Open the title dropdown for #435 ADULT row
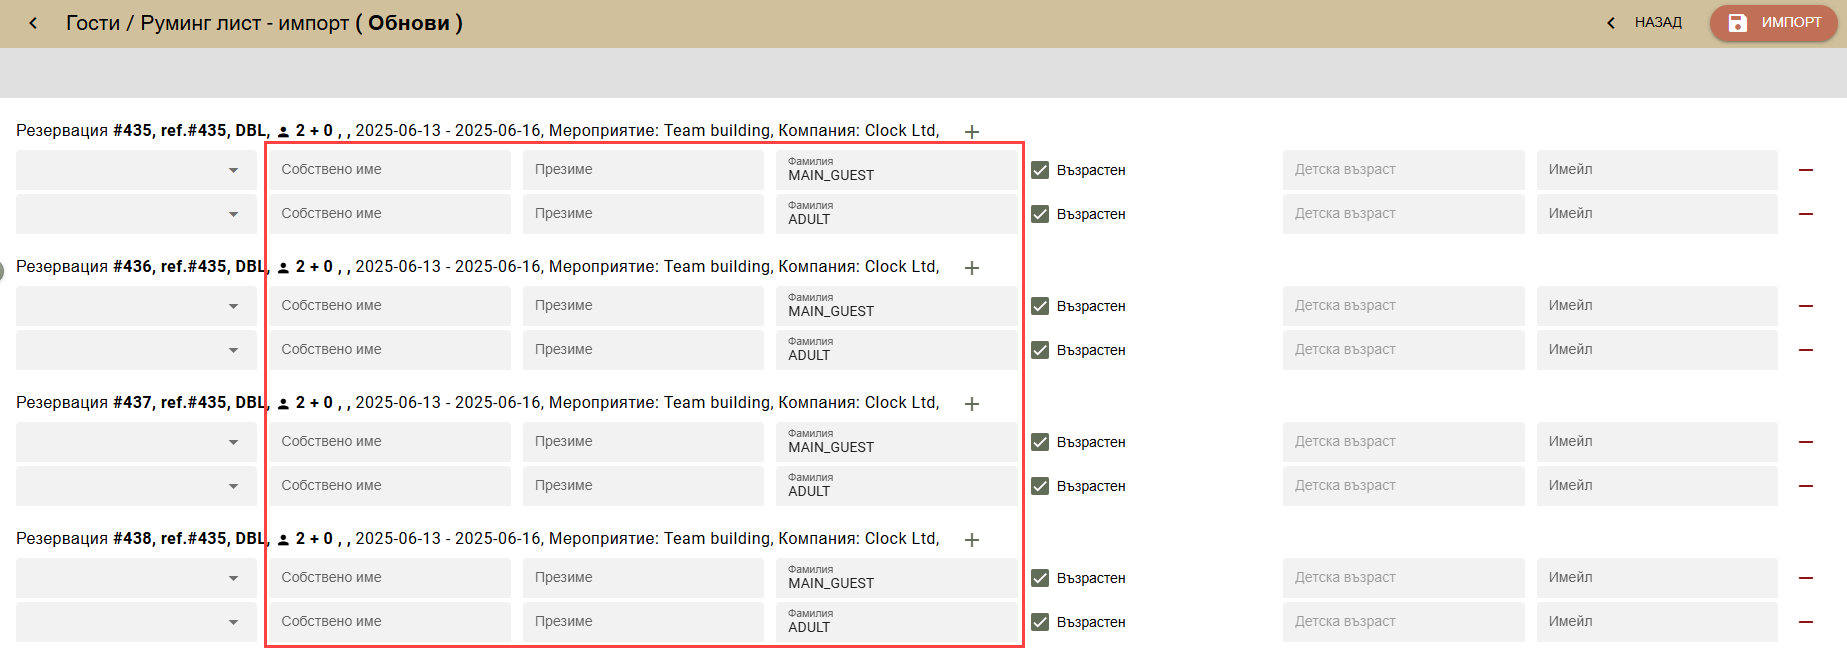Image resolution: width=1847 pixels, height=656 pixels. pyautogui.click(x=136, y=214)
